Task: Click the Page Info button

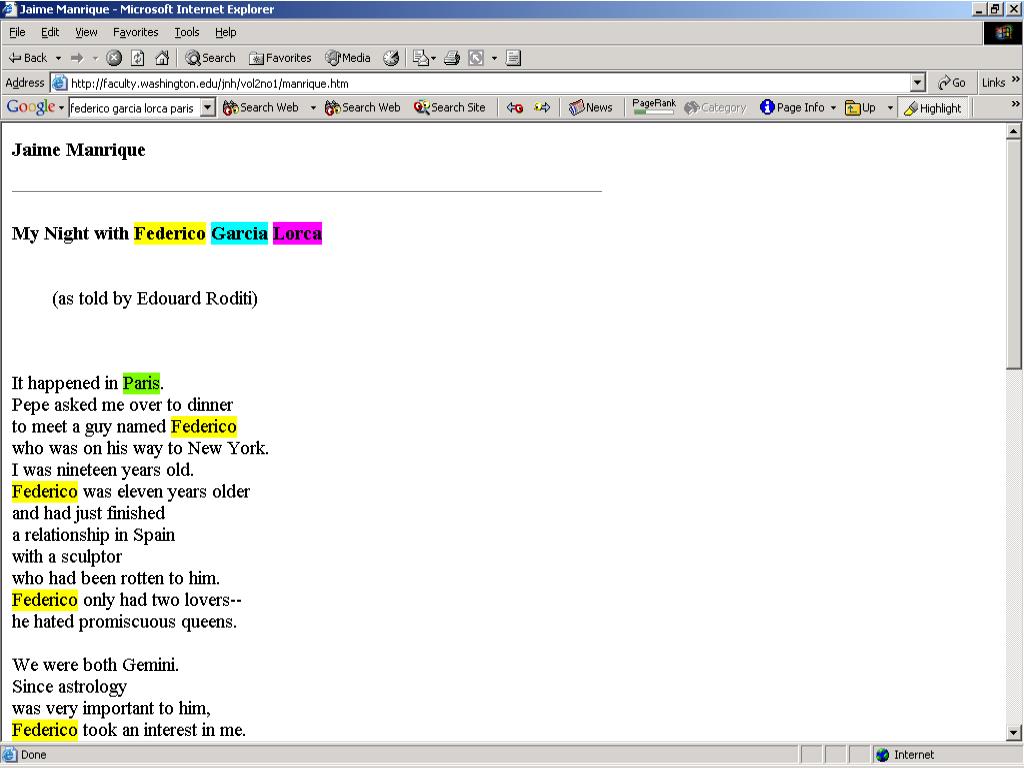Action: (x=792, y=108)
